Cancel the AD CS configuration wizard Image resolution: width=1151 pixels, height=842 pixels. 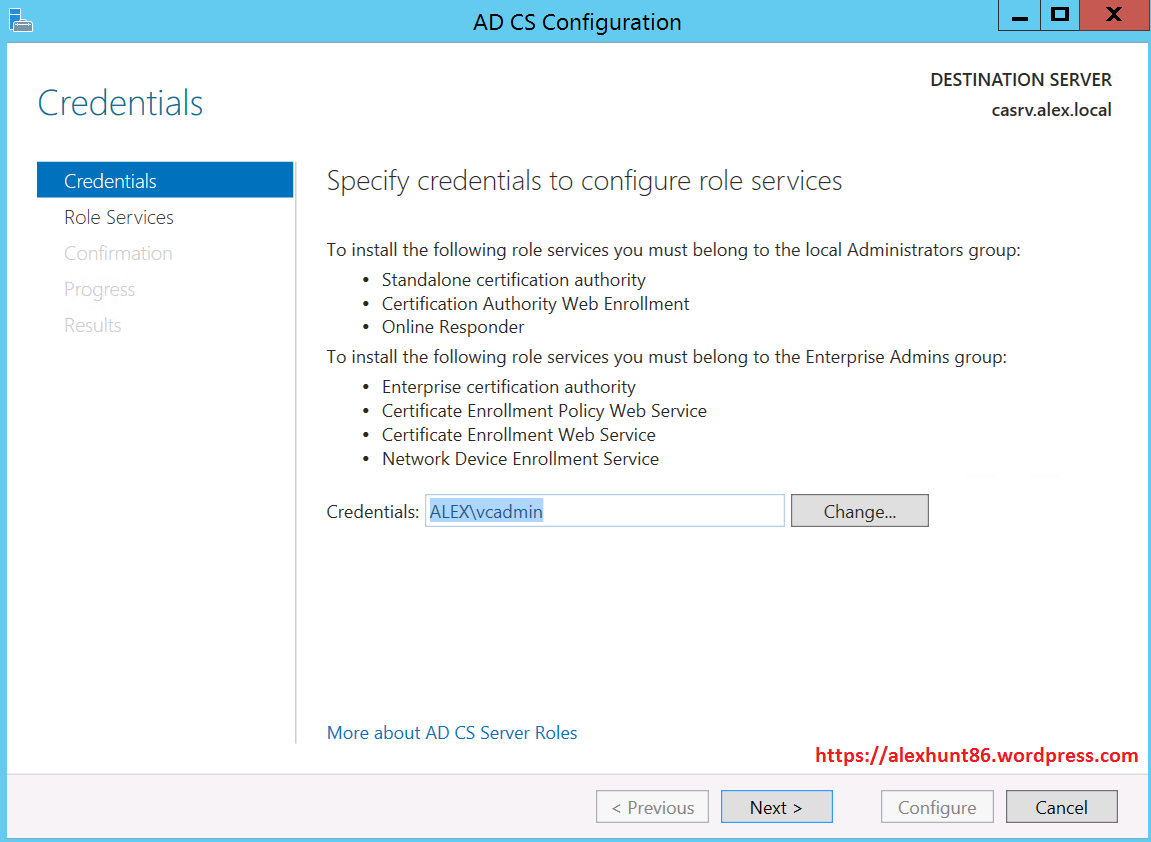pyautogui.click(x=1061, y=807)
